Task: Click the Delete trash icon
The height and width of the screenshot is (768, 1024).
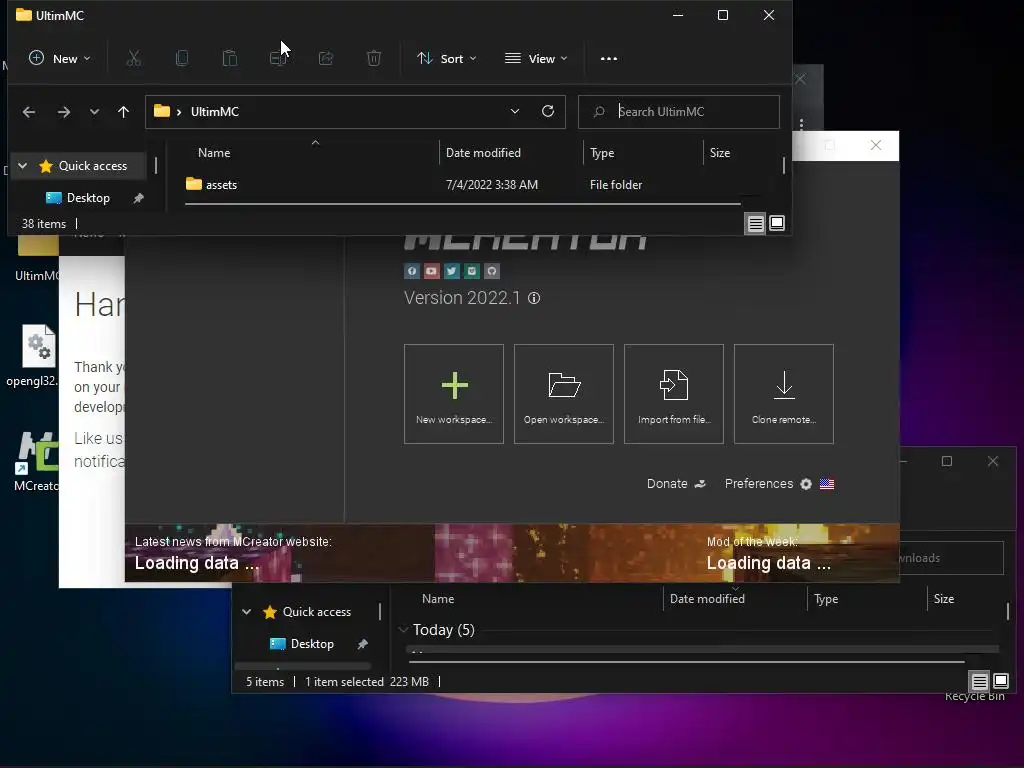Action: [x=374, y=59]
